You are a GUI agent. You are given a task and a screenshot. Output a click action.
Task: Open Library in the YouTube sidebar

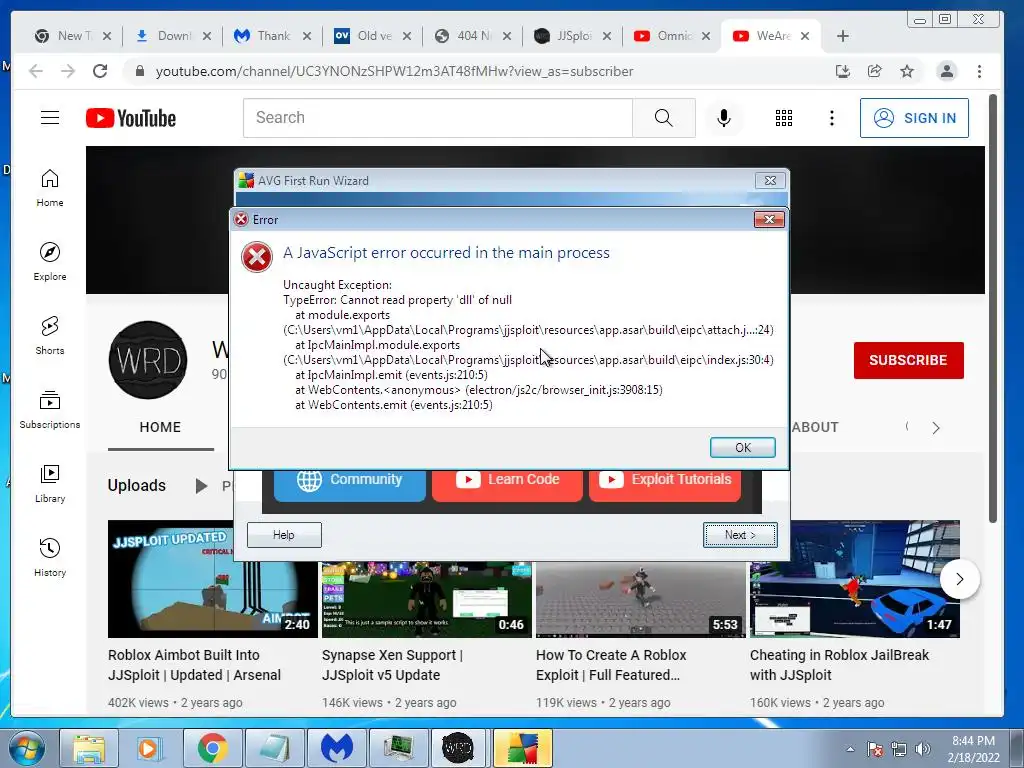[x=50, y=483]
